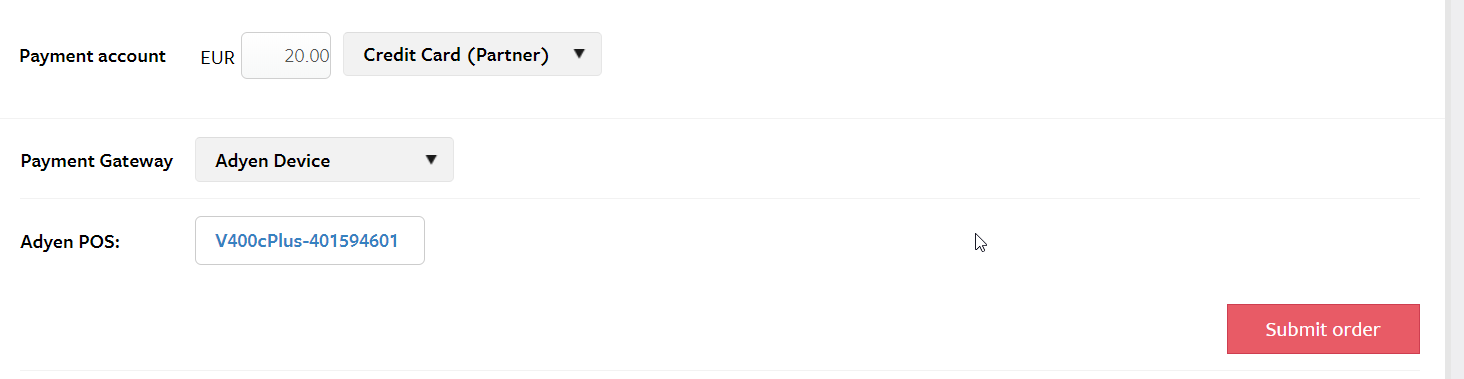1464x379 pixels.
Task: Focus the EUR amount input box
Action: click(286, 56)
